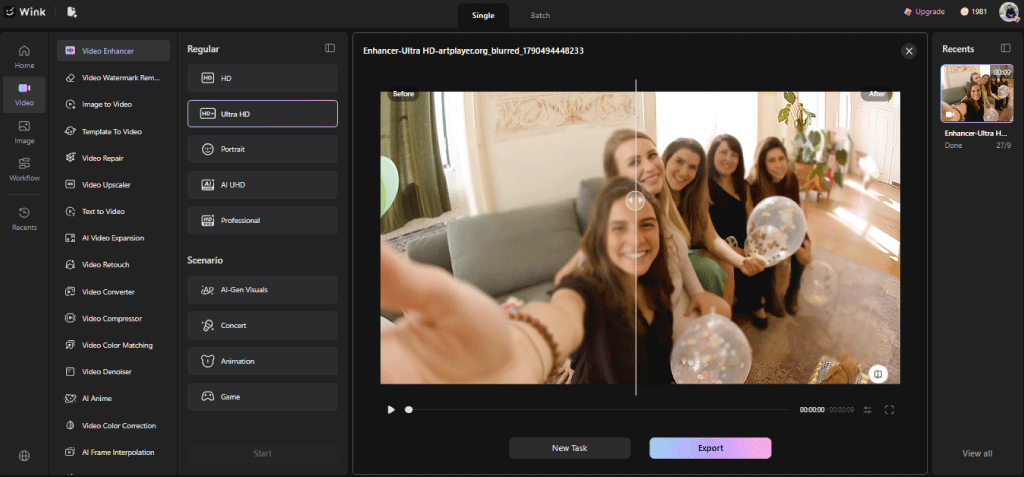Click the video file name title
Viewport: 1024px width, 477px height.
[473, 50]
